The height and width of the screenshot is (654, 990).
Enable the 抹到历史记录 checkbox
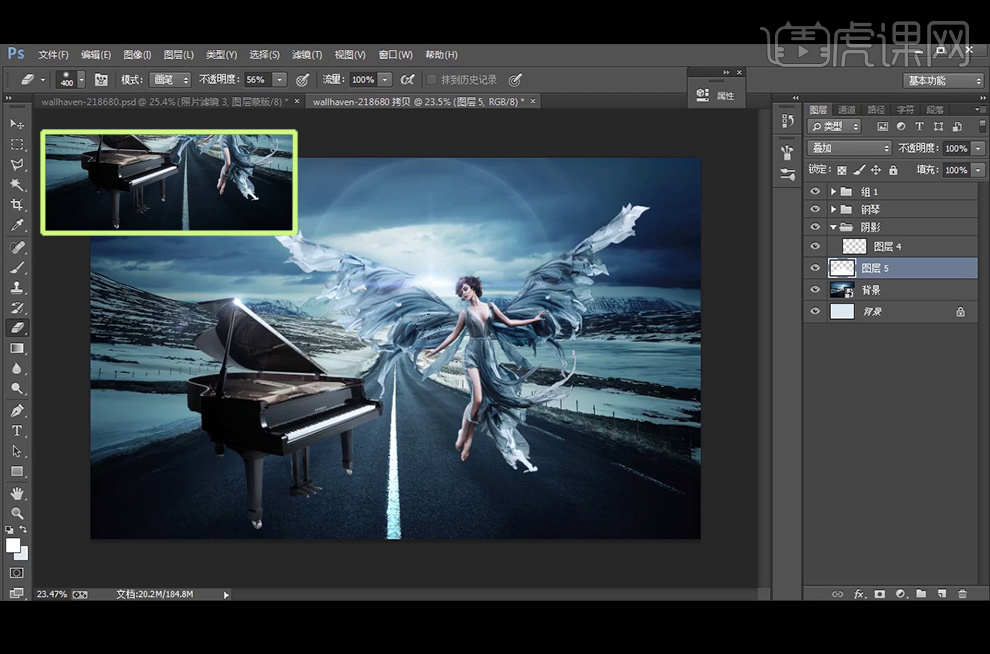[432, 80]
